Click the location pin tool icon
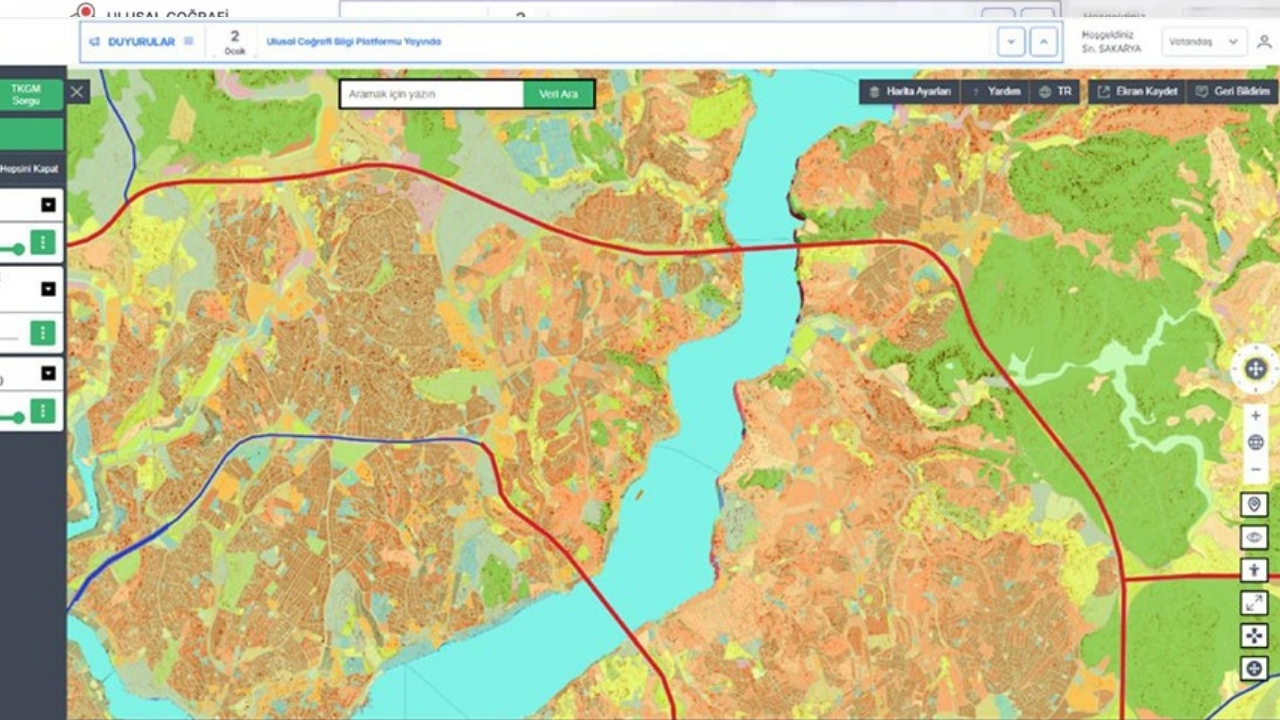 (x=1254, y=504)
